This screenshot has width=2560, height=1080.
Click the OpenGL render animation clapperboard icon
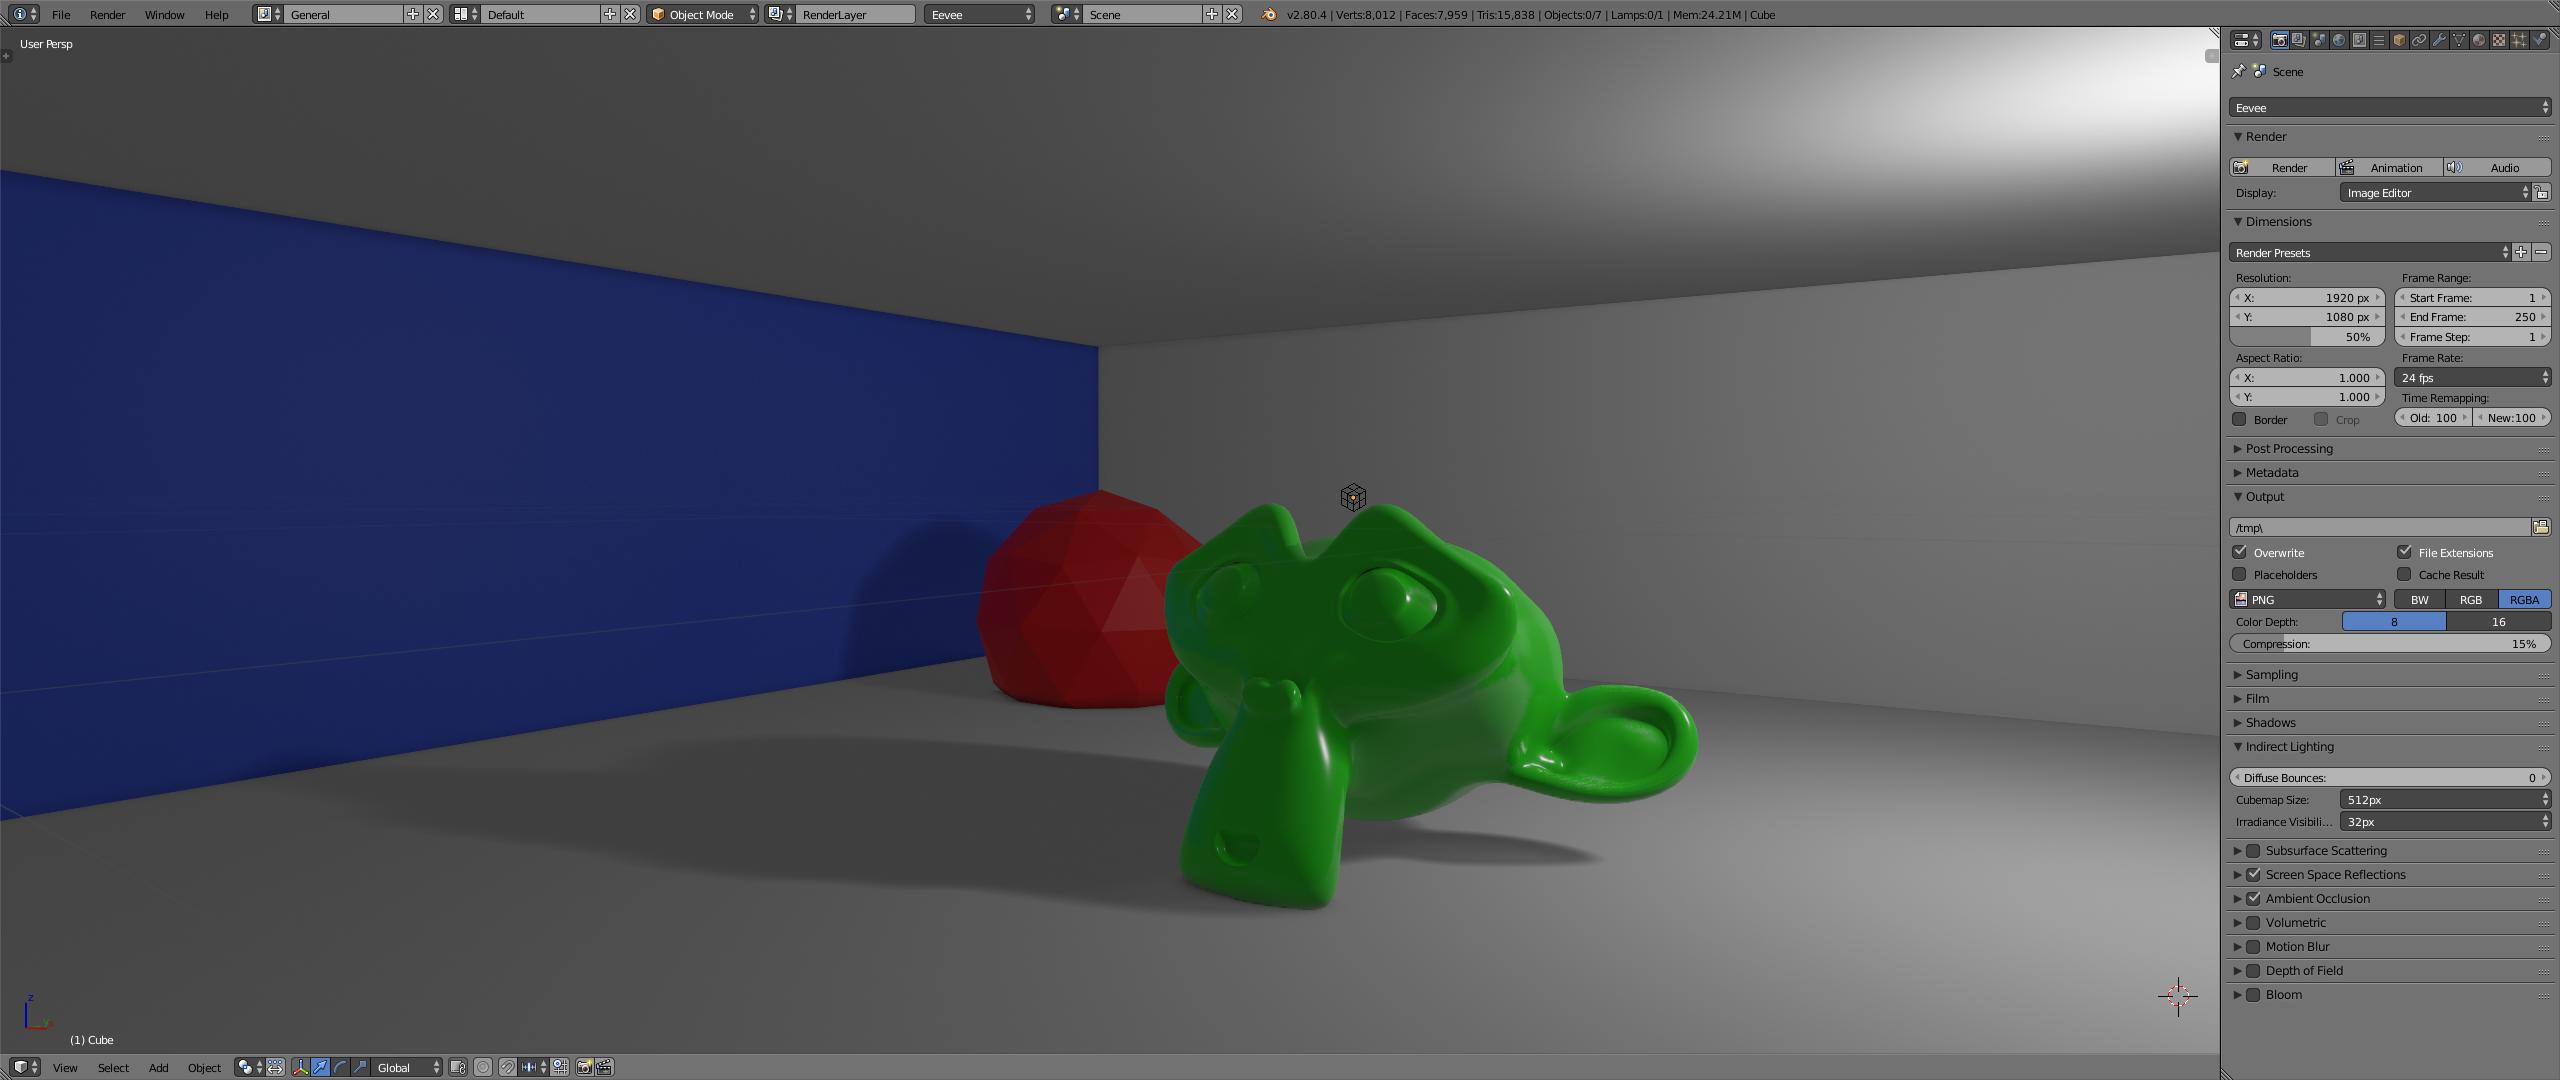[x=604, y=1067]
